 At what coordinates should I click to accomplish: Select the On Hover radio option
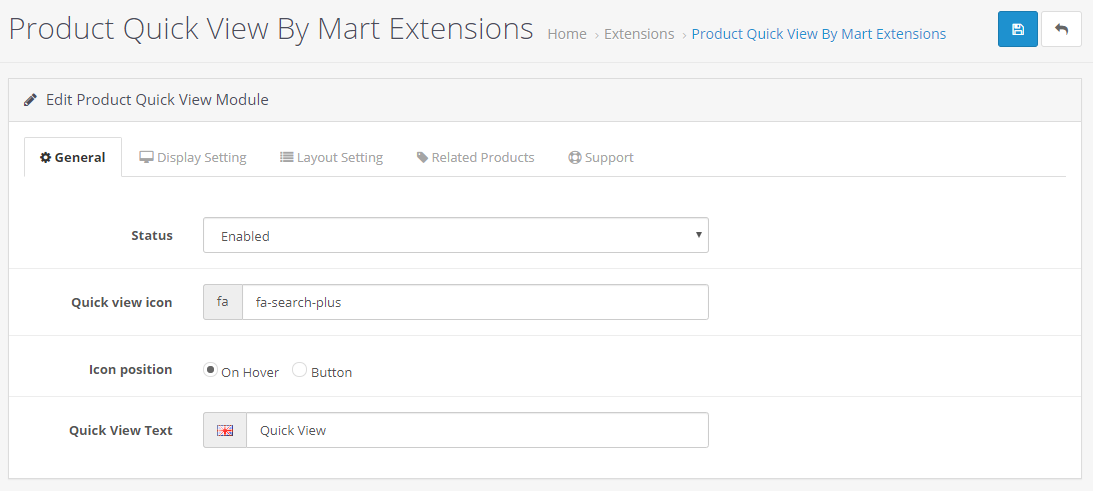(210, 370)
